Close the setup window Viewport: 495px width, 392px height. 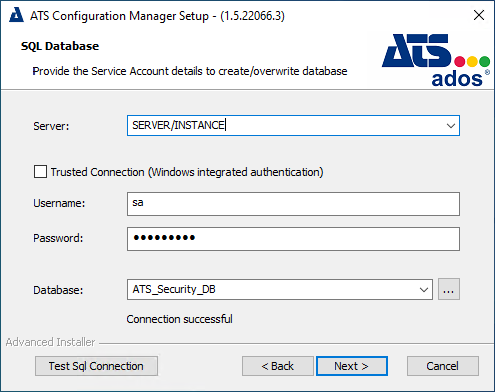pos(479,15)
